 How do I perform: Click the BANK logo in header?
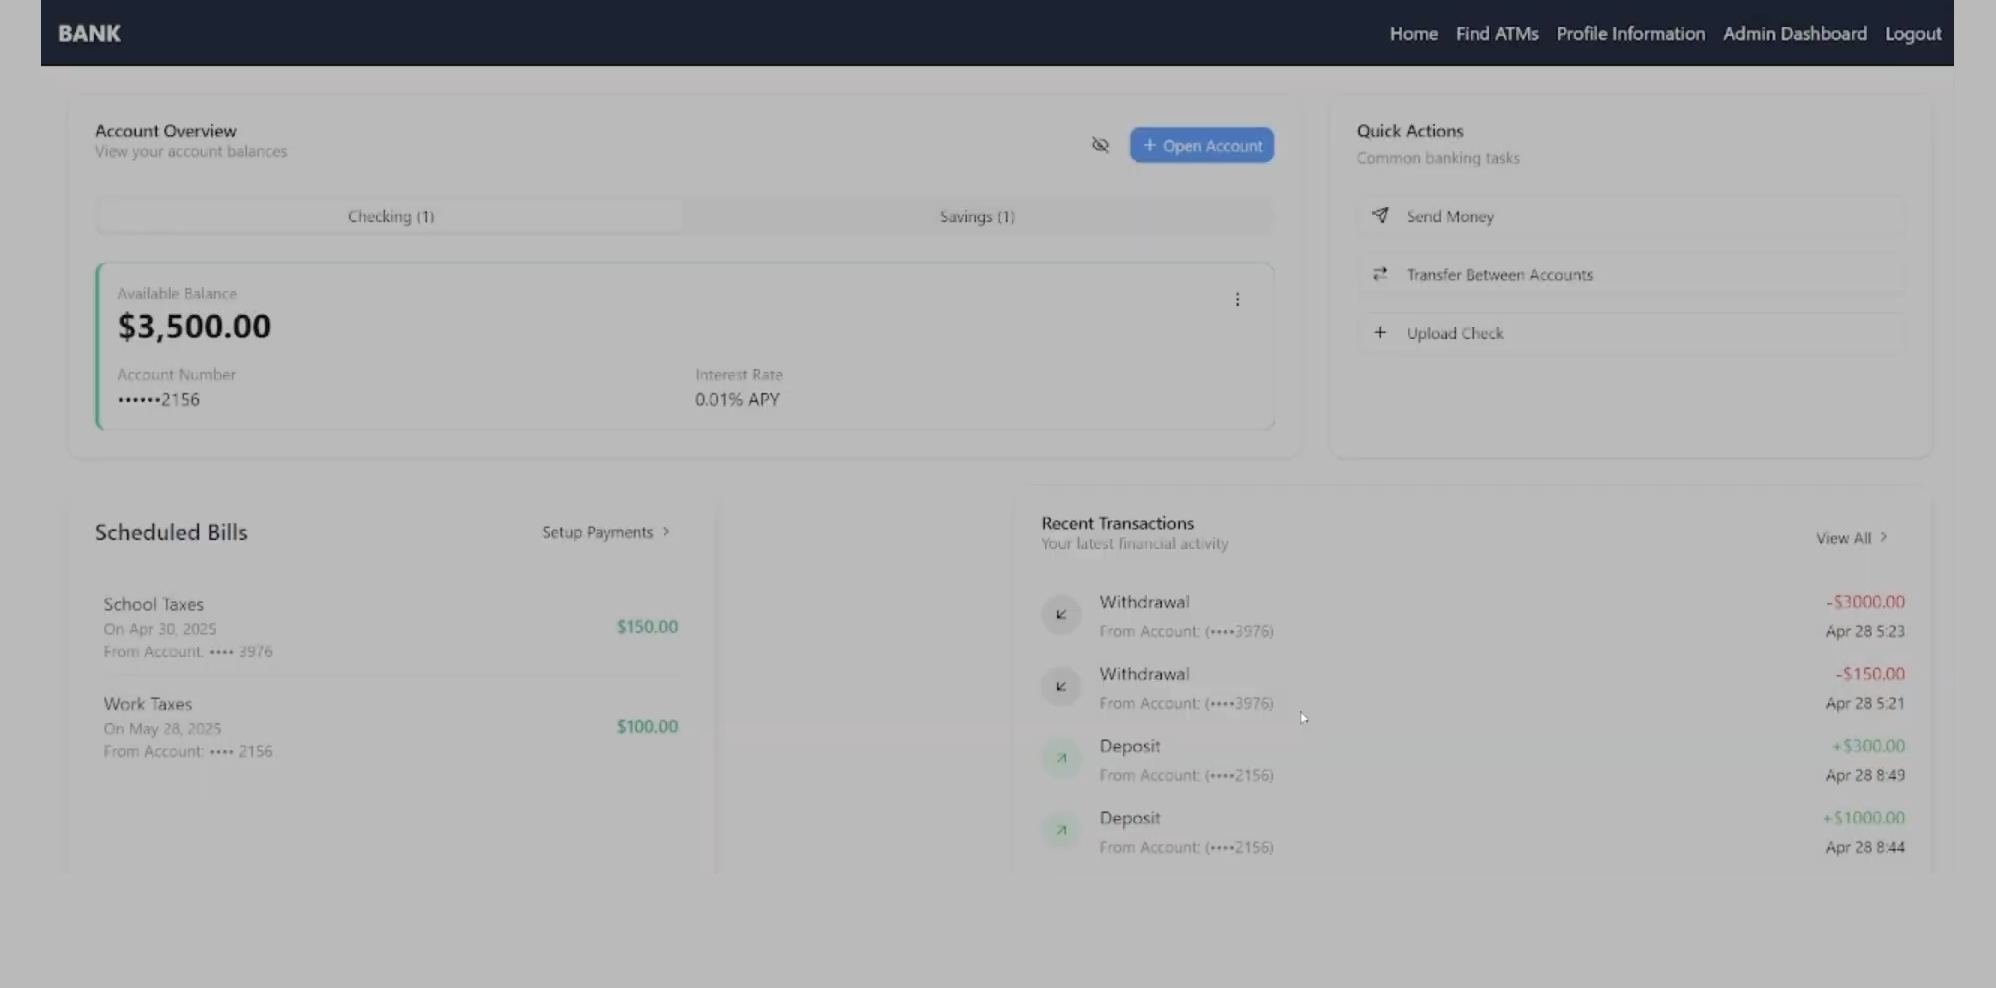point(89,33)
